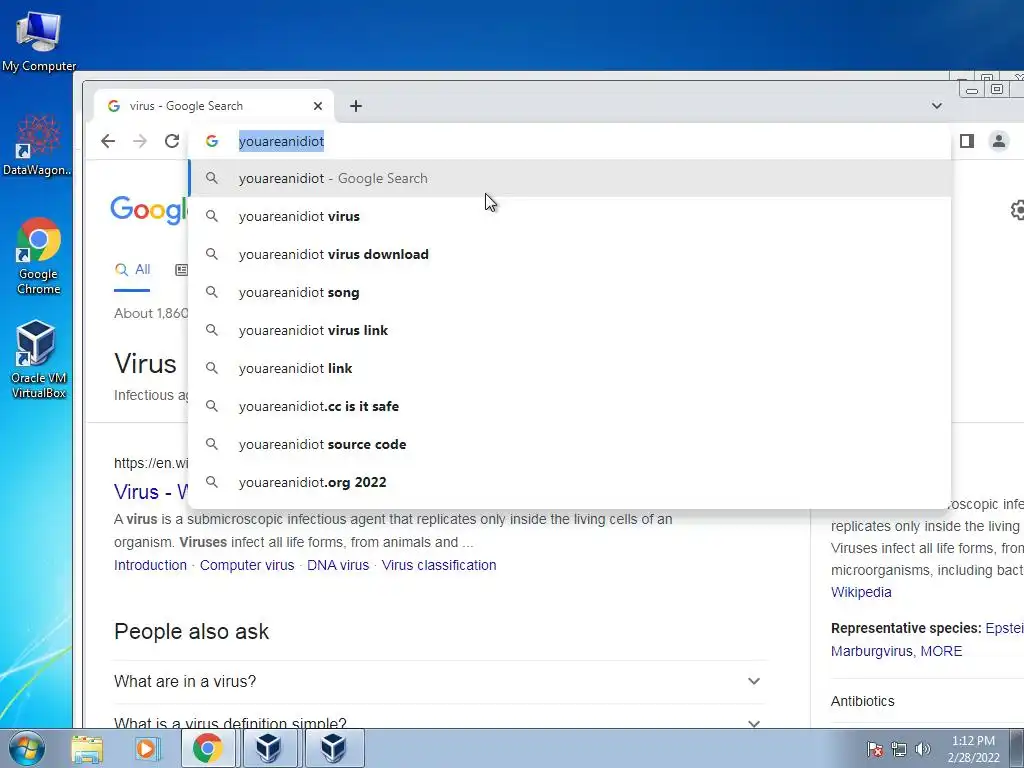This screenshot has height=768, width=1024.
Task: Open the 'Introduction' sitelink
Action: pos(150,565)
